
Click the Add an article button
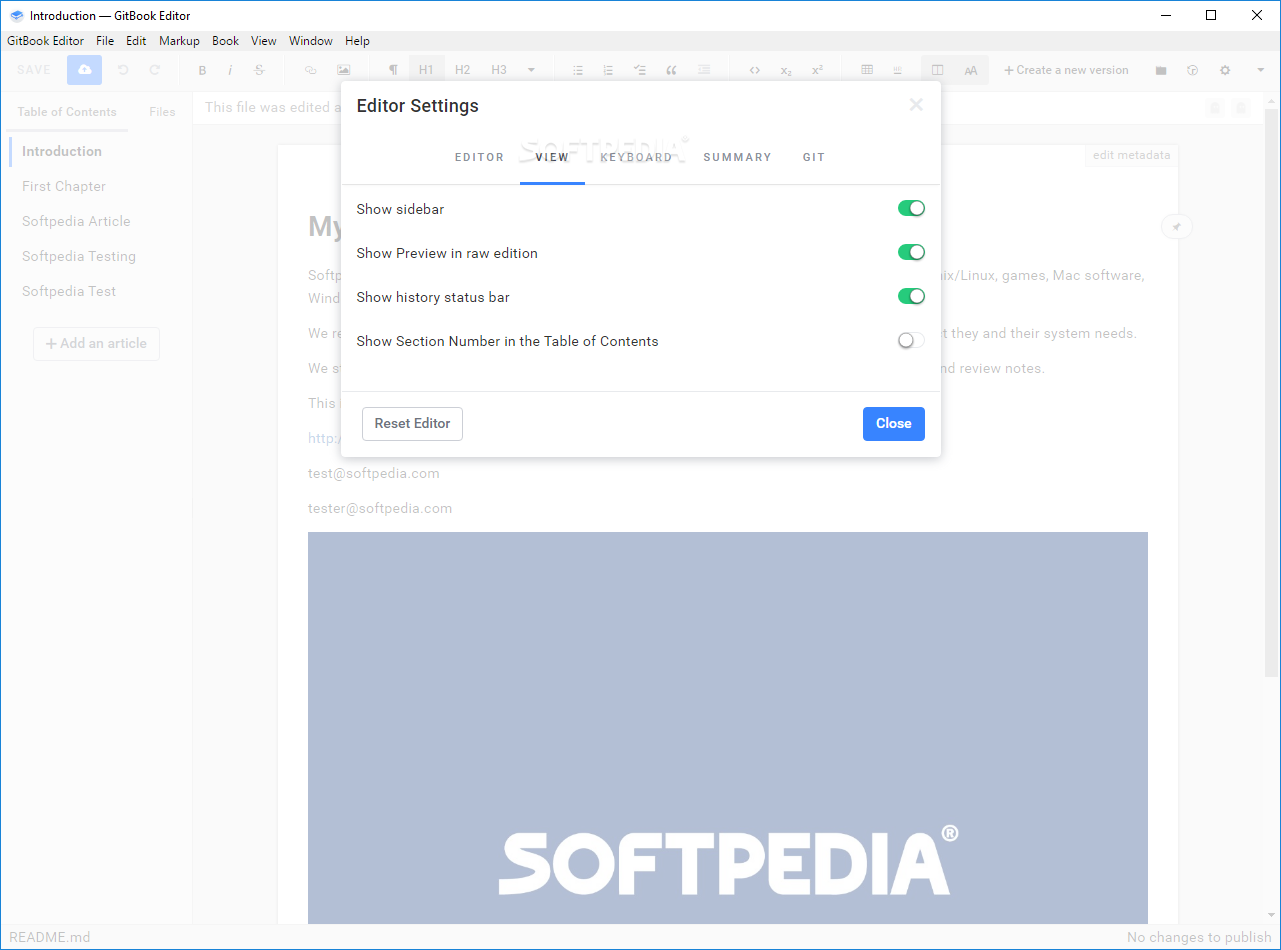click(96, 343)
